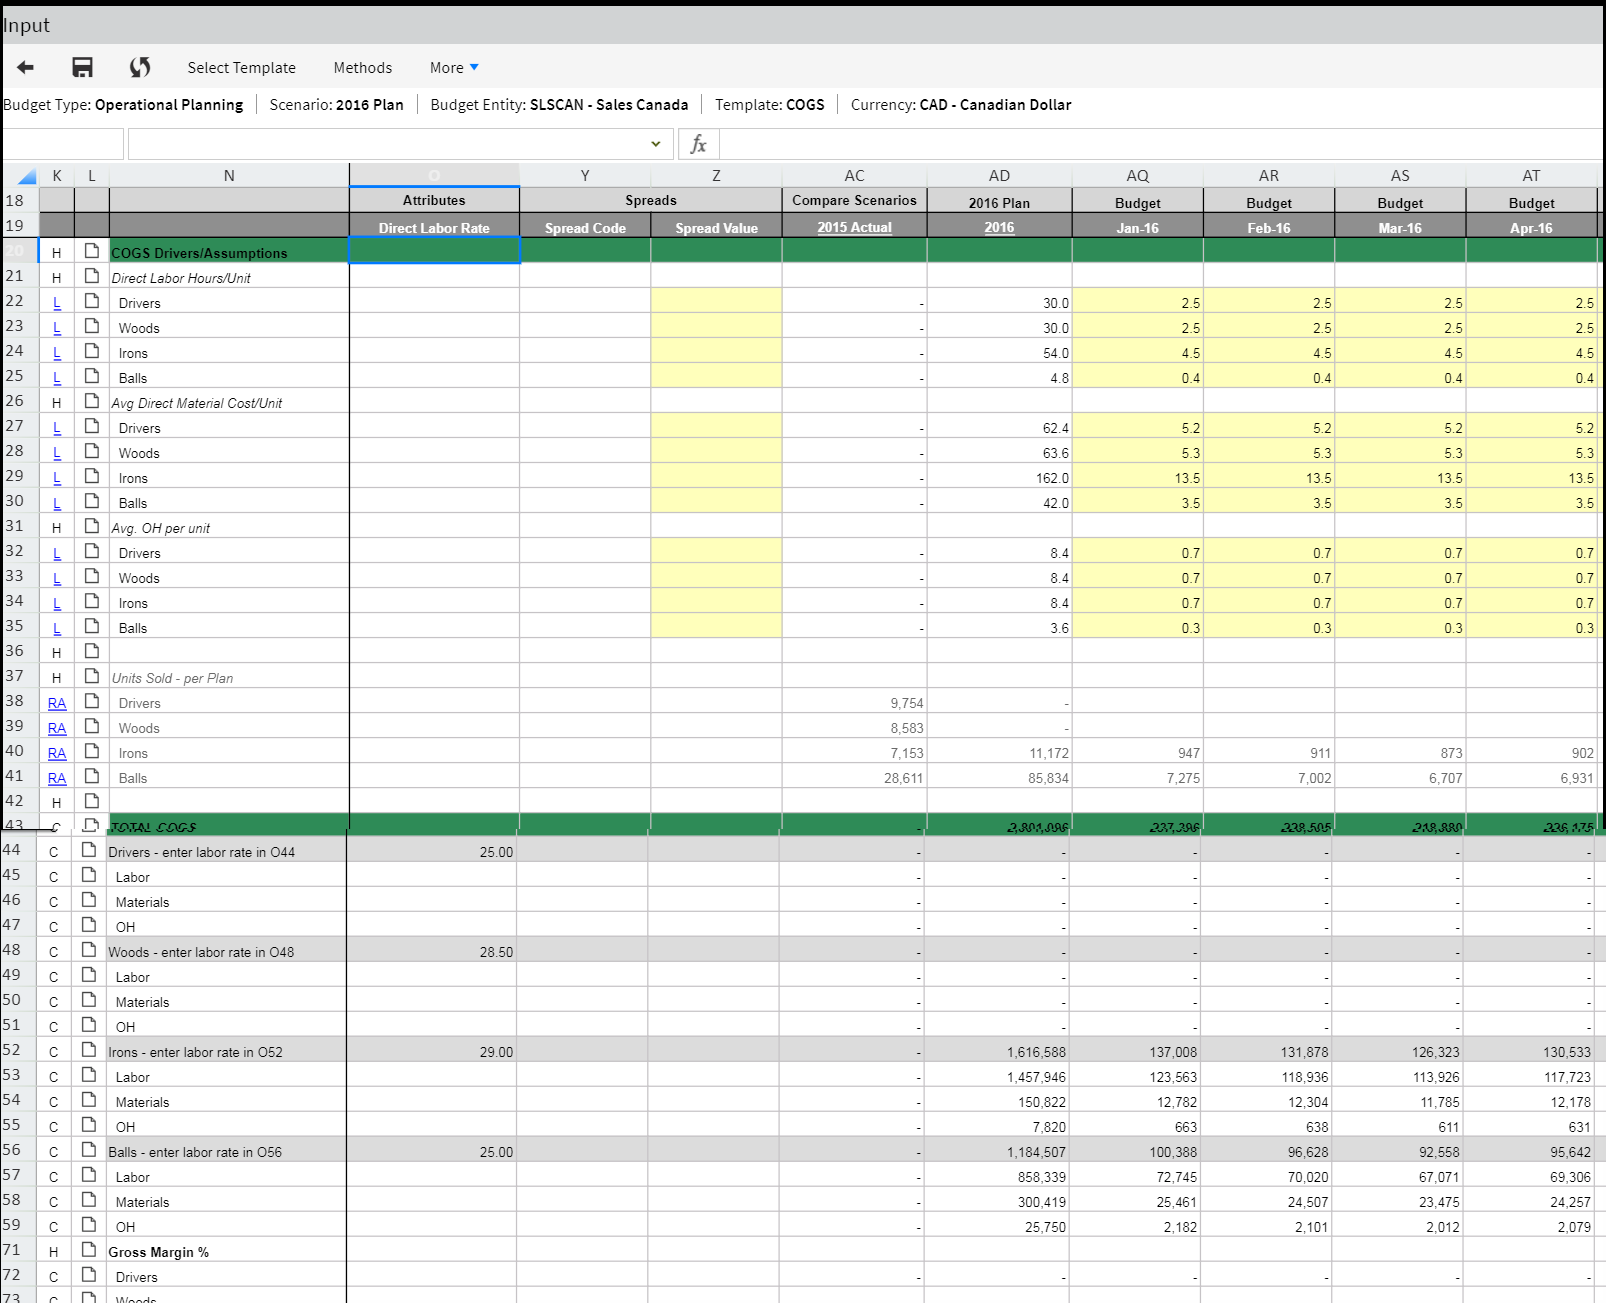
Task: Select yellow Apr-16 cell 0.3 for Balls
Action: click(x=1532, y=627)
